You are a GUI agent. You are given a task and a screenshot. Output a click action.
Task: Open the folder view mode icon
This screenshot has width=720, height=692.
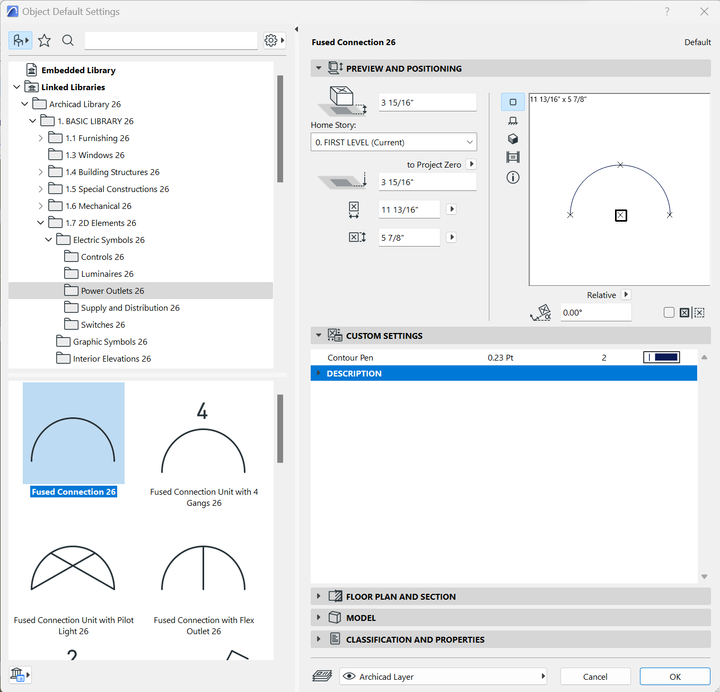pos(20,41)
